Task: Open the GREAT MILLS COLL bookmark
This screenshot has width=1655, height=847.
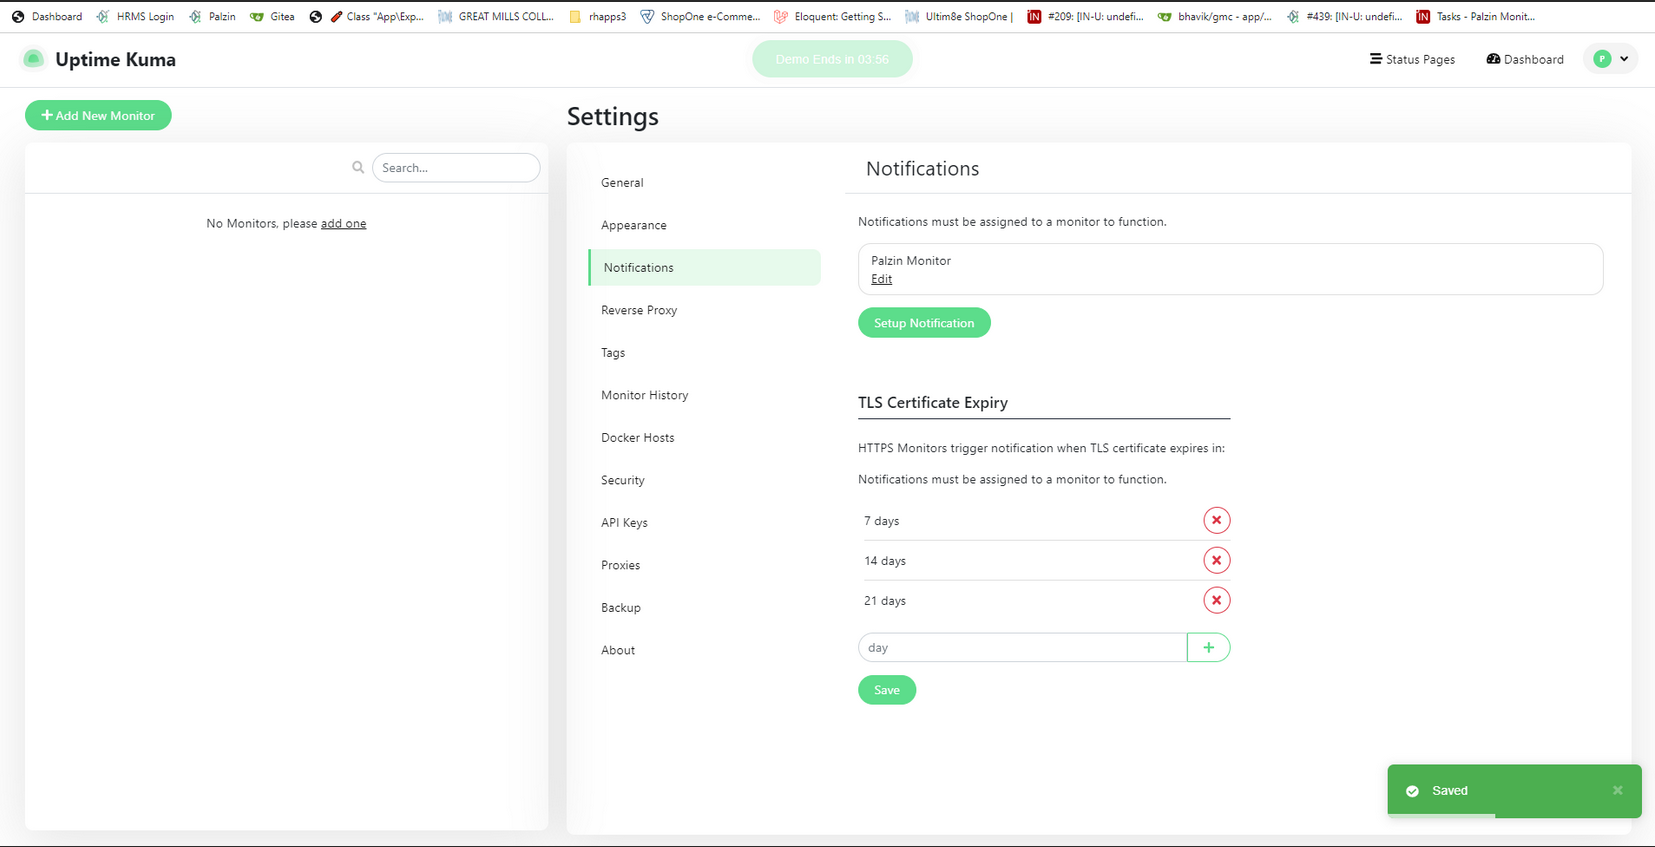Action: 496,16
